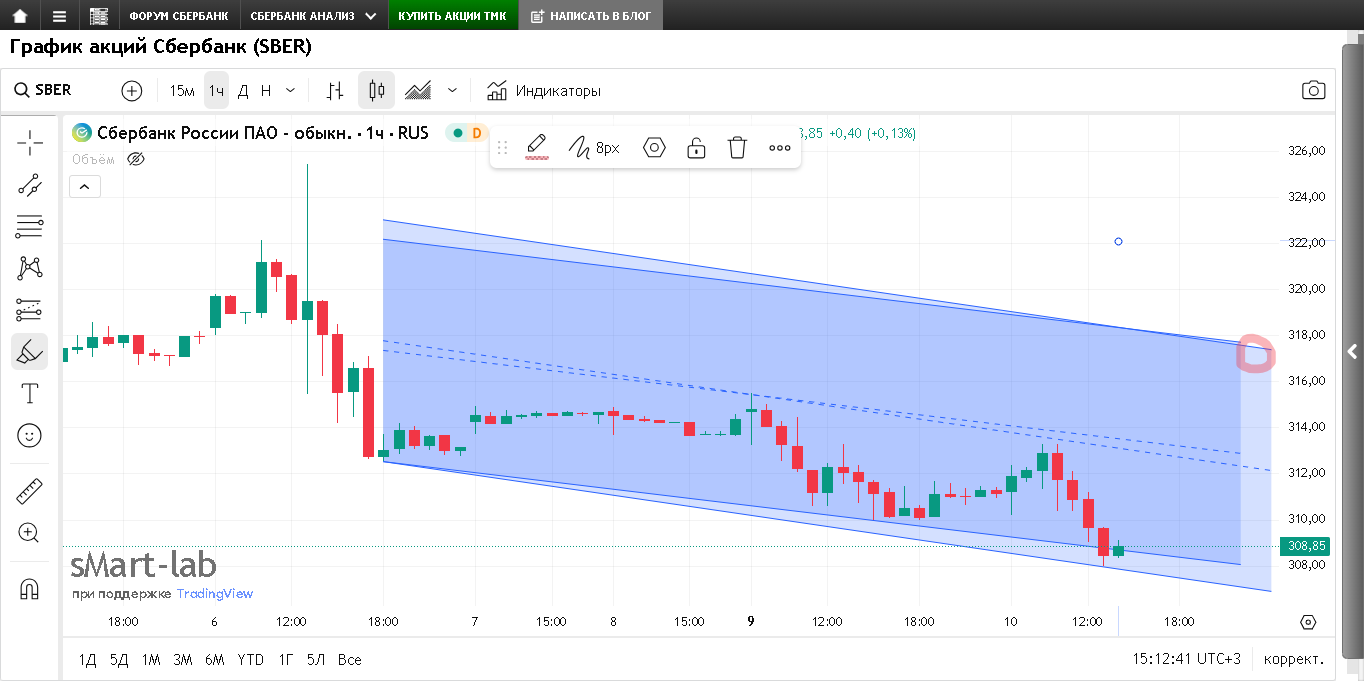The height and width of the screenshot is (681, 1364).
Task: Click the 308,85 current price label
Action: (x=1304, y=546)
